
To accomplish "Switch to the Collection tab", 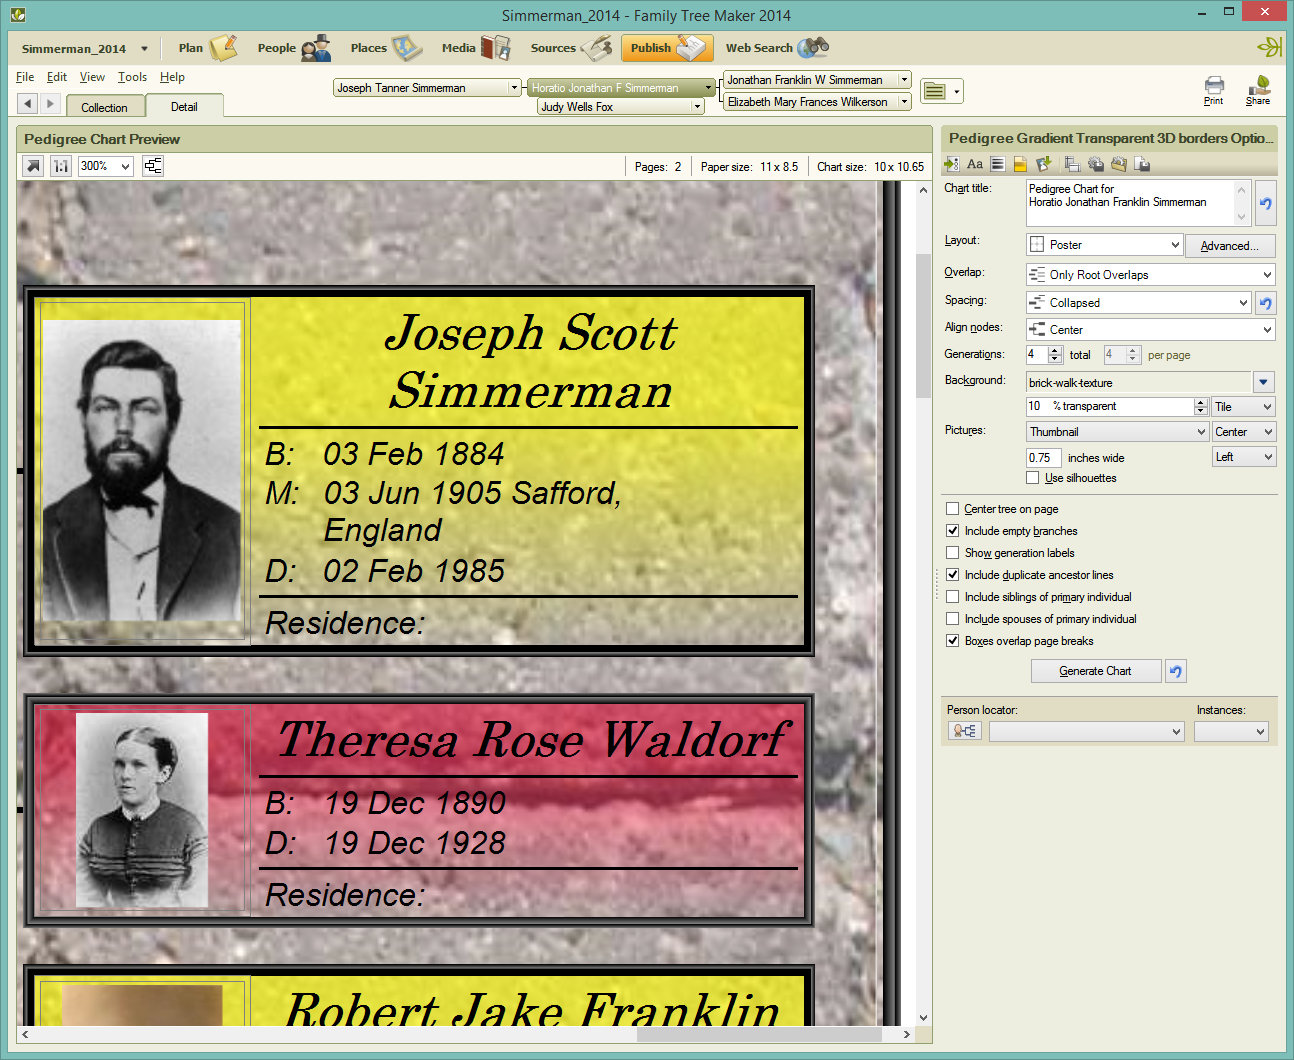I will pos(105,107).
